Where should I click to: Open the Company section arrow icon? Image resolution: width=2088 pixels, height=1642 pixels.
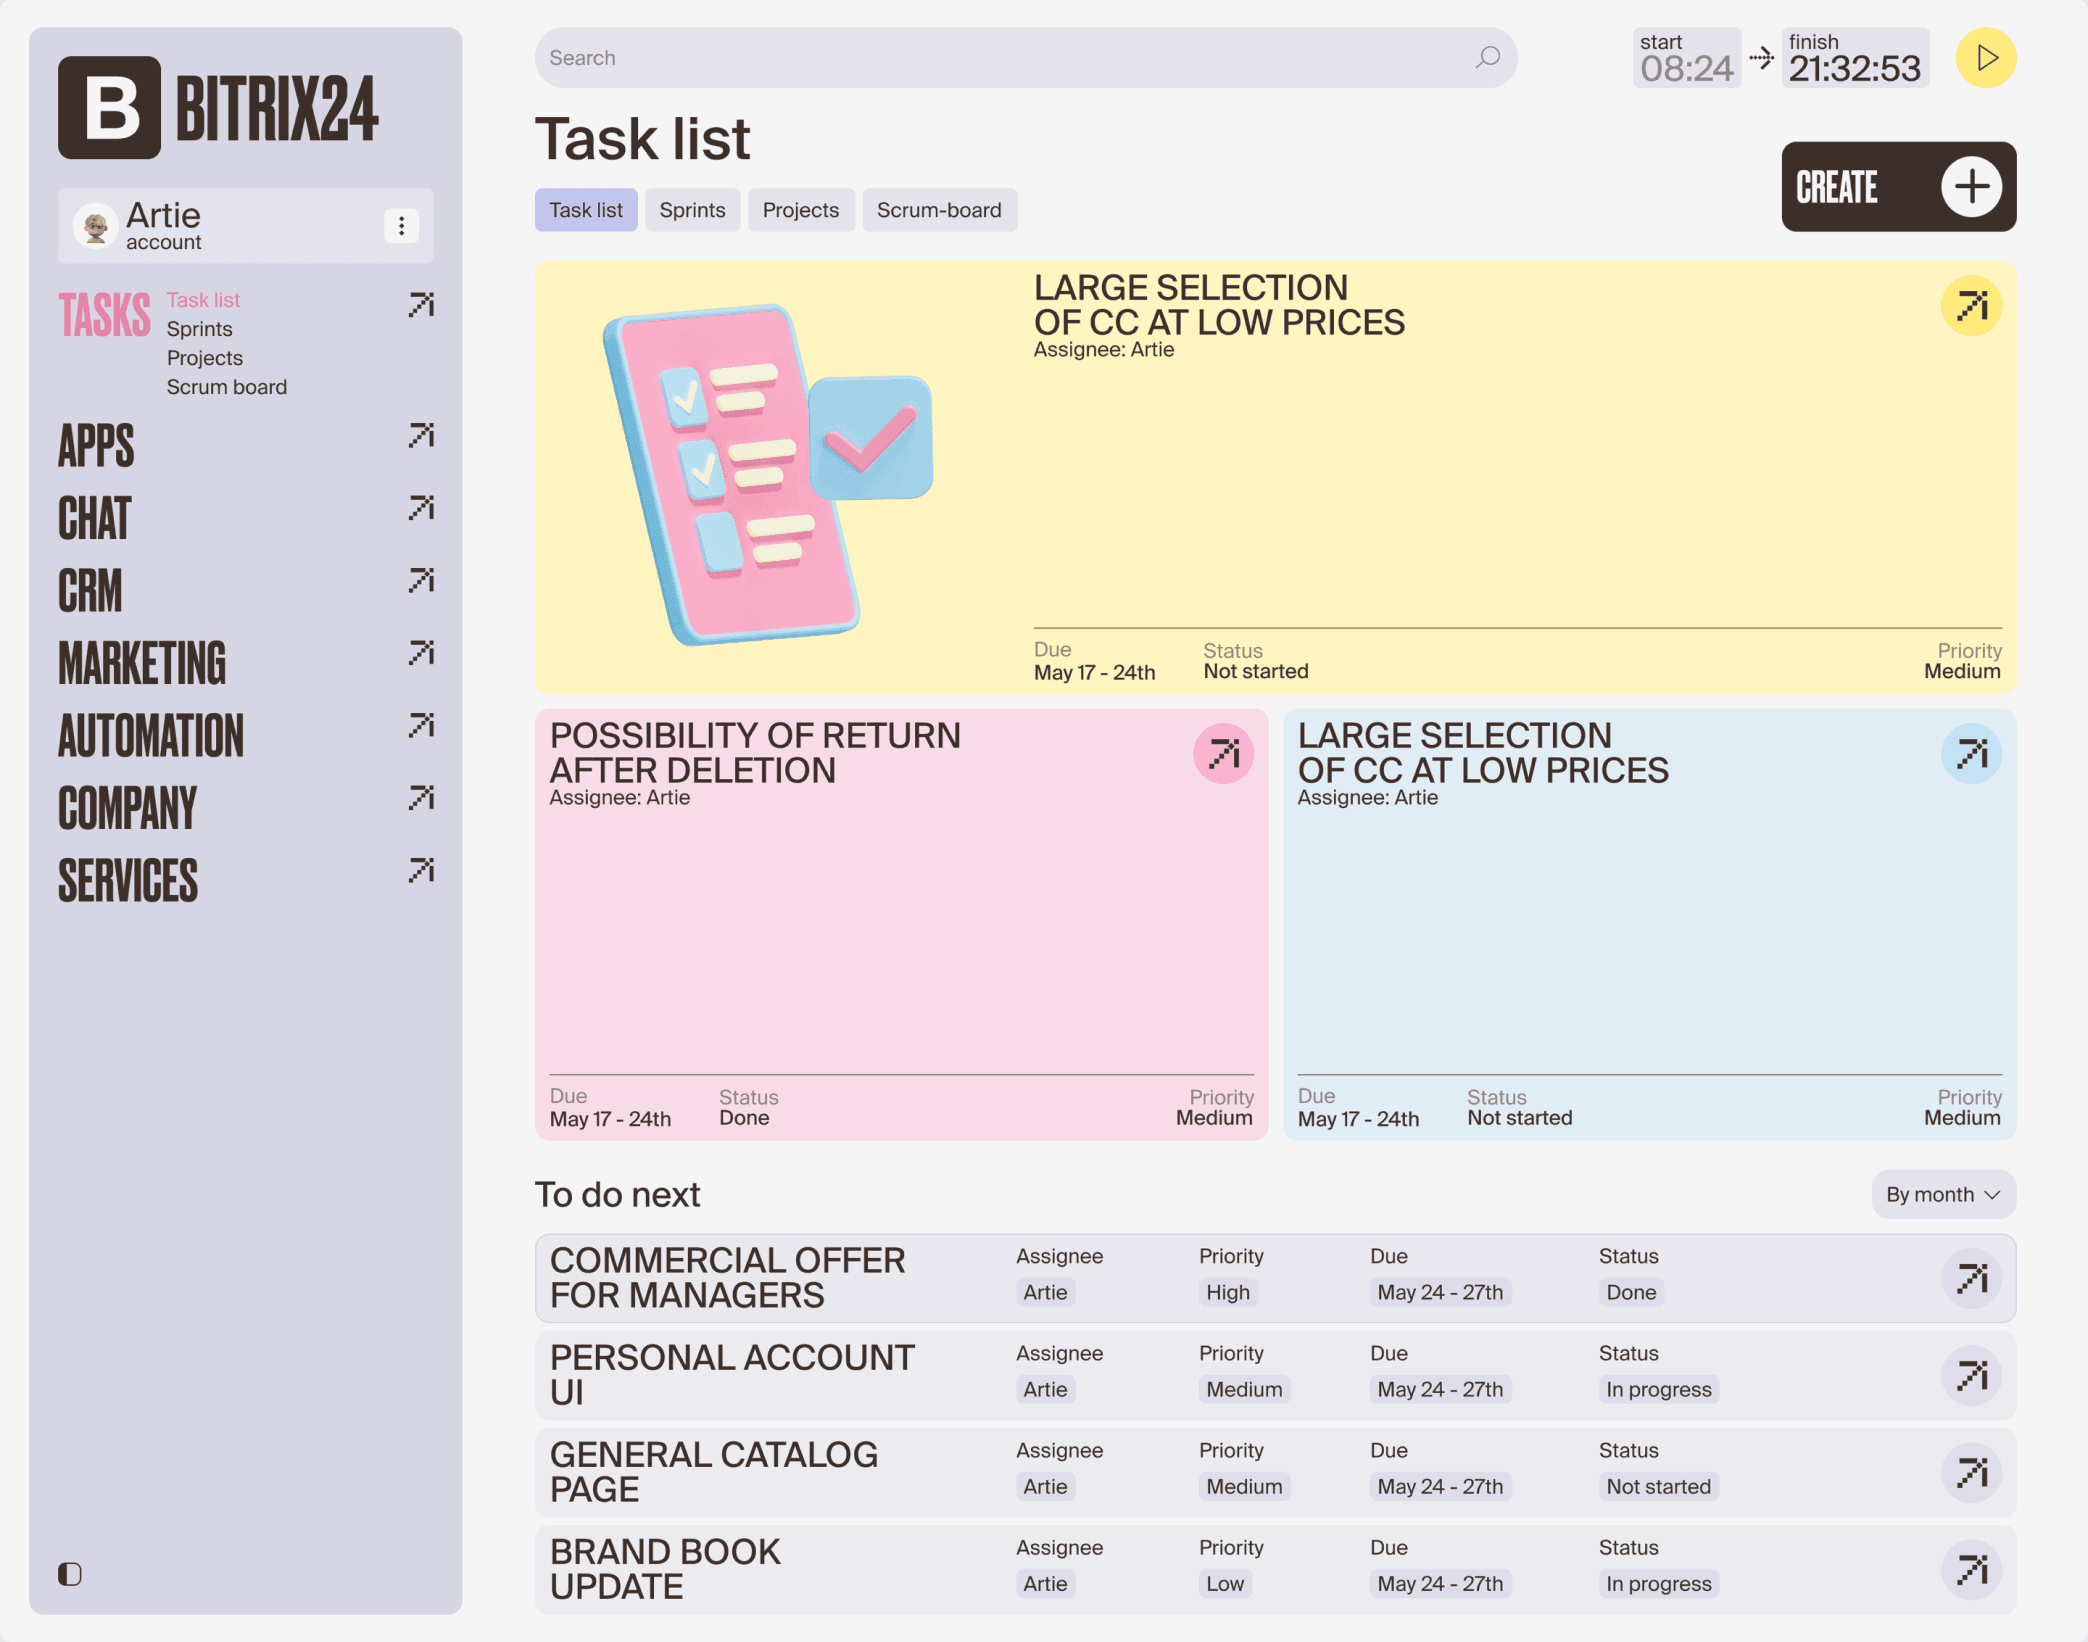click(421, 798)
